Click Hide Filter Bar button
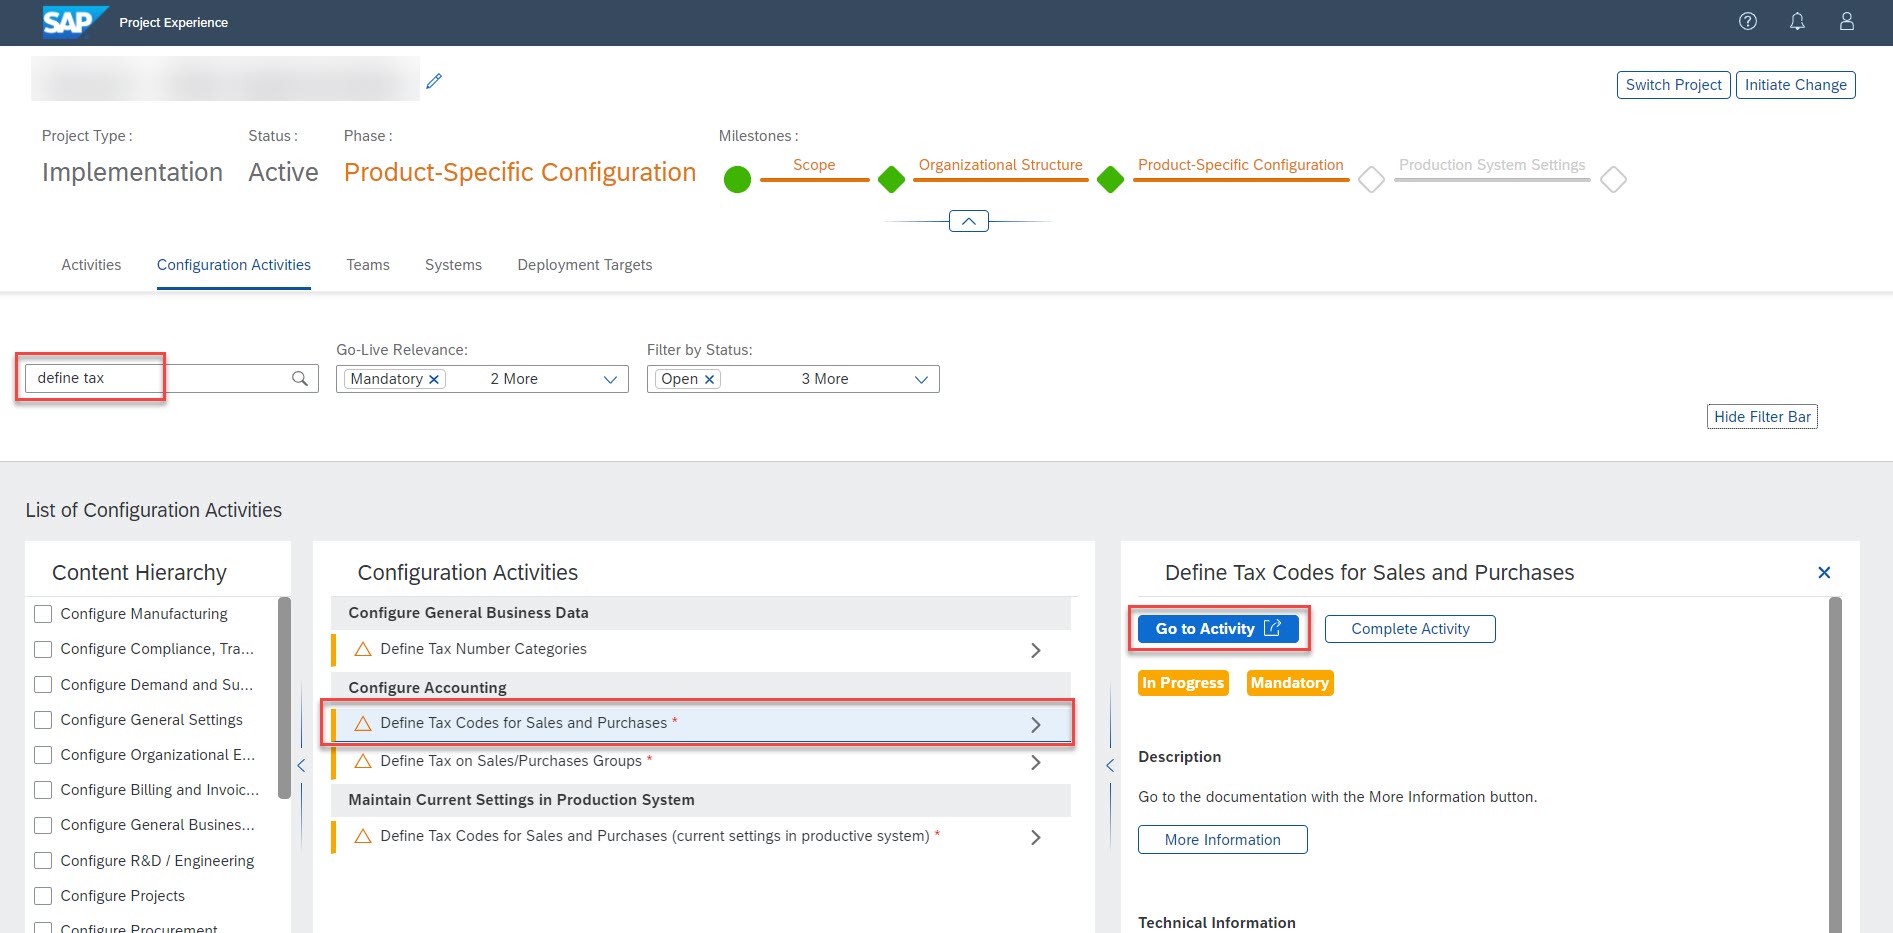The height and width of the screenshot is (933, 1893). coord(1762,417)
